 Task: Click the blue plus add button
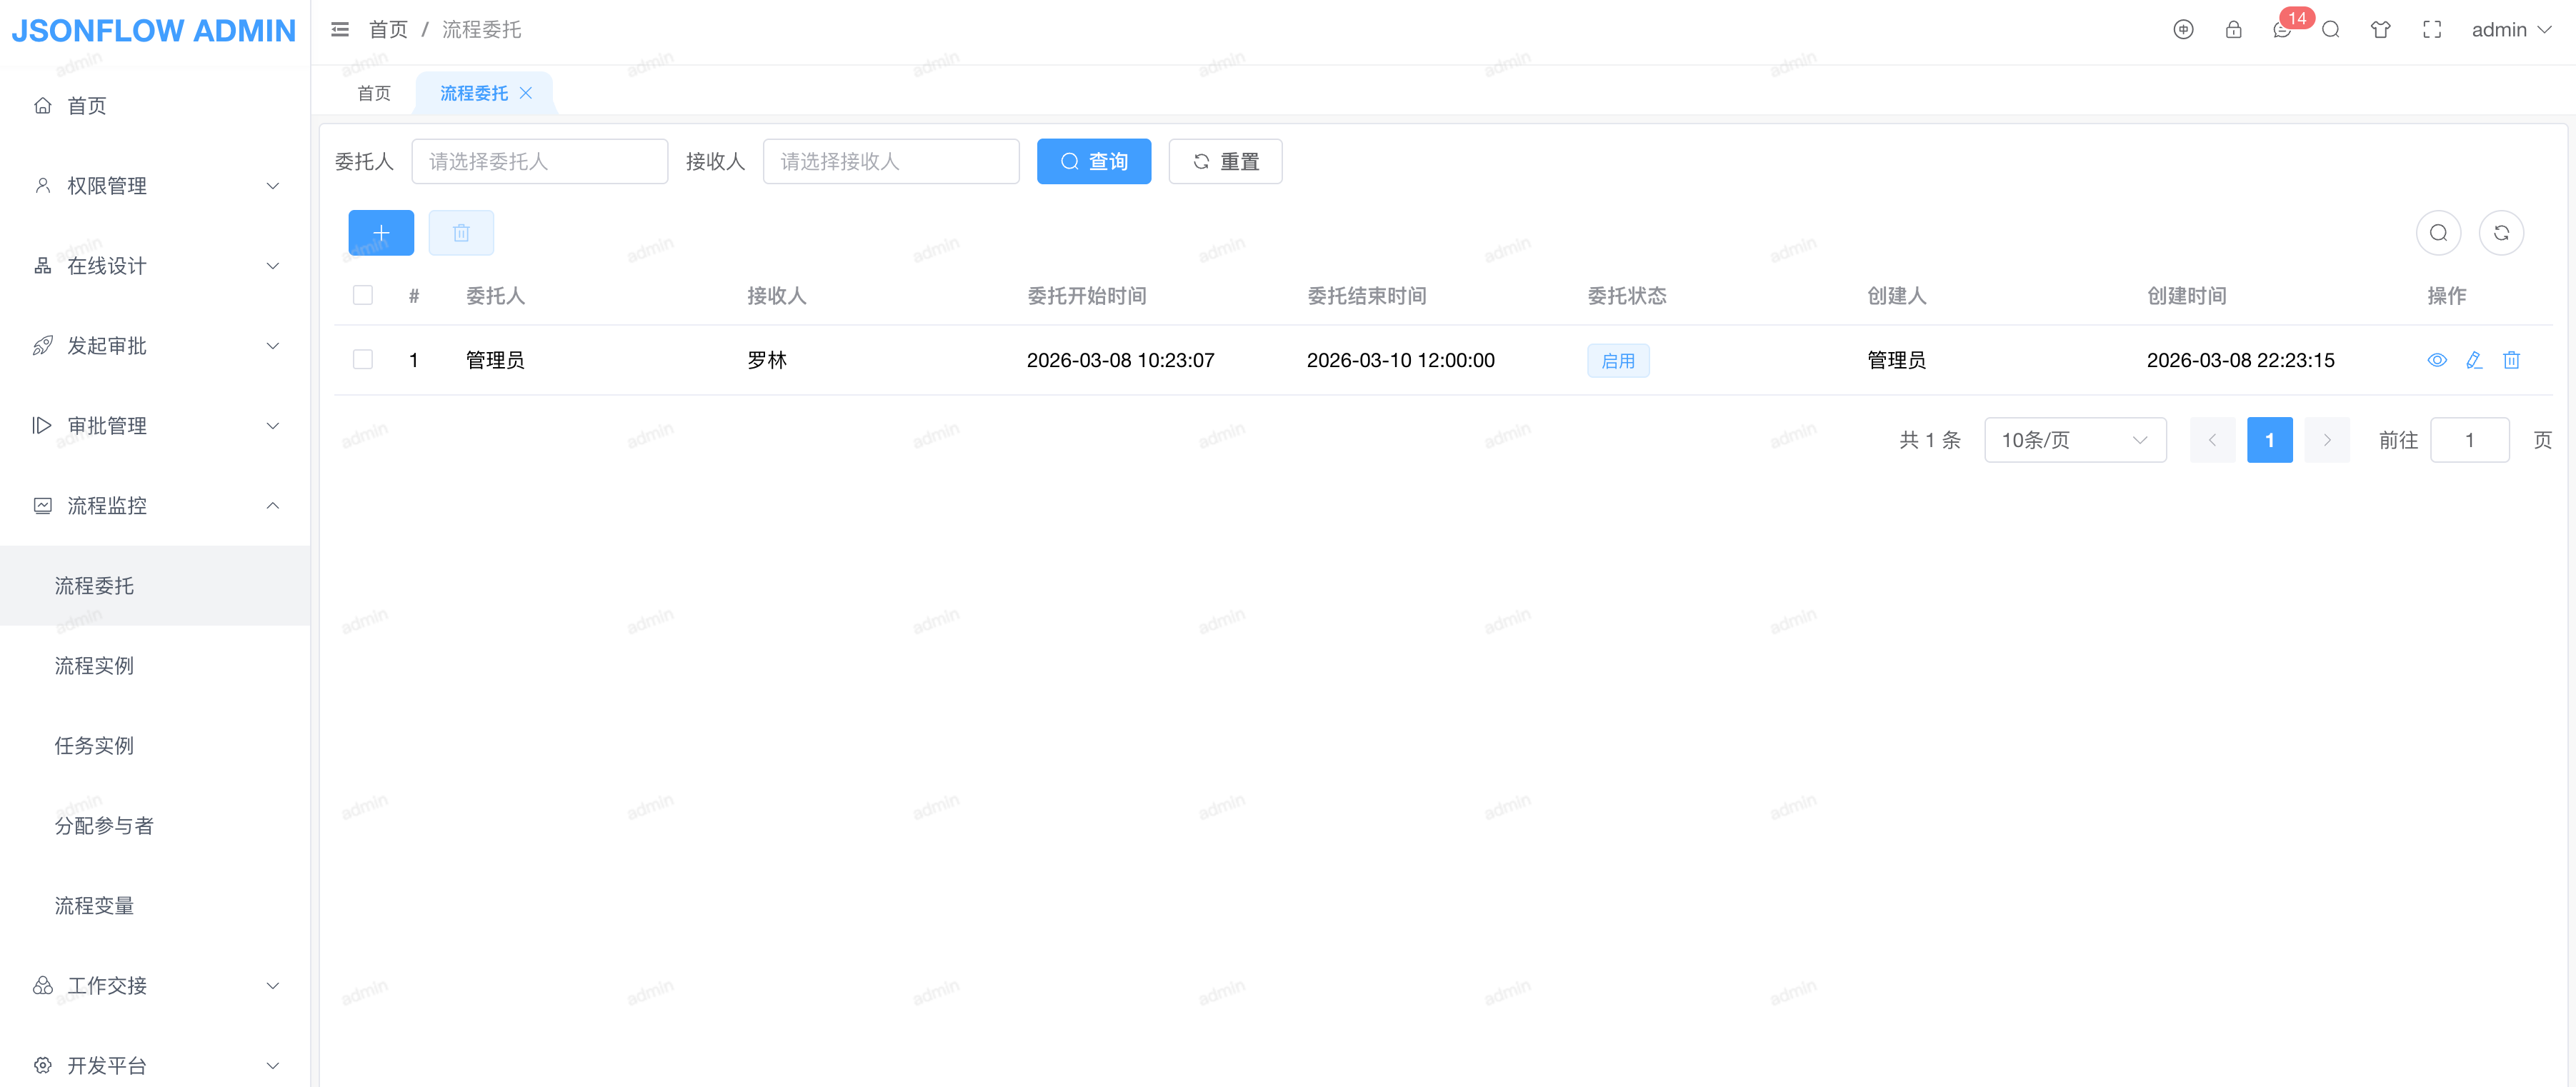(x=381, y=233)
